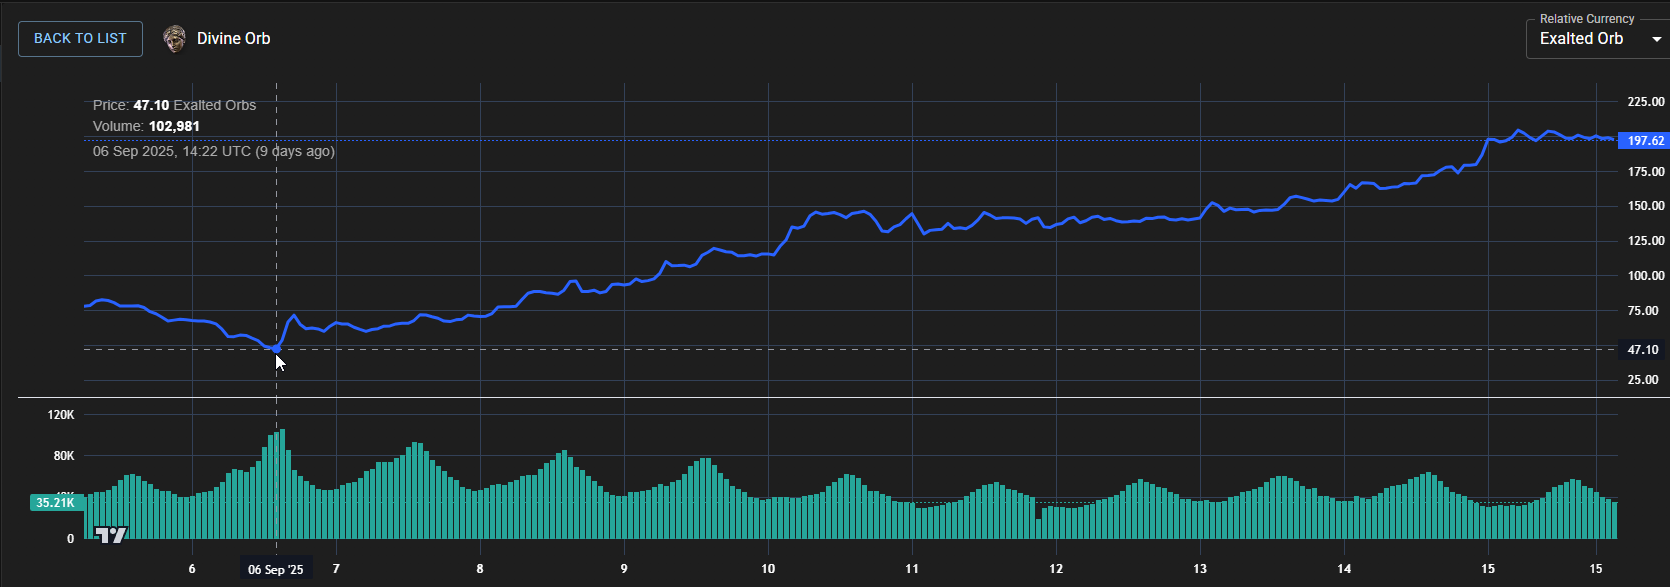The width and height of the screenshot is (1670, 587).
Task: Click the highlighted data point on price line
Action: pos(276,349)
